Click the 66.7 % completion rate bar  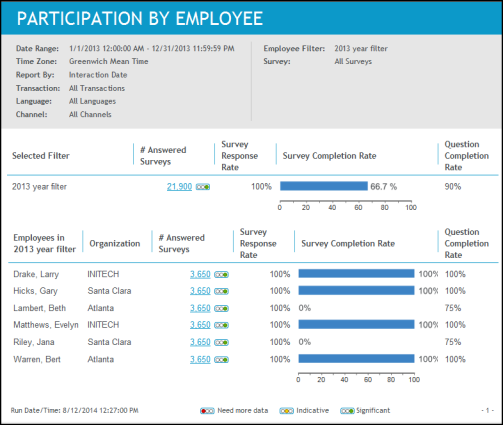click(324, 186)
